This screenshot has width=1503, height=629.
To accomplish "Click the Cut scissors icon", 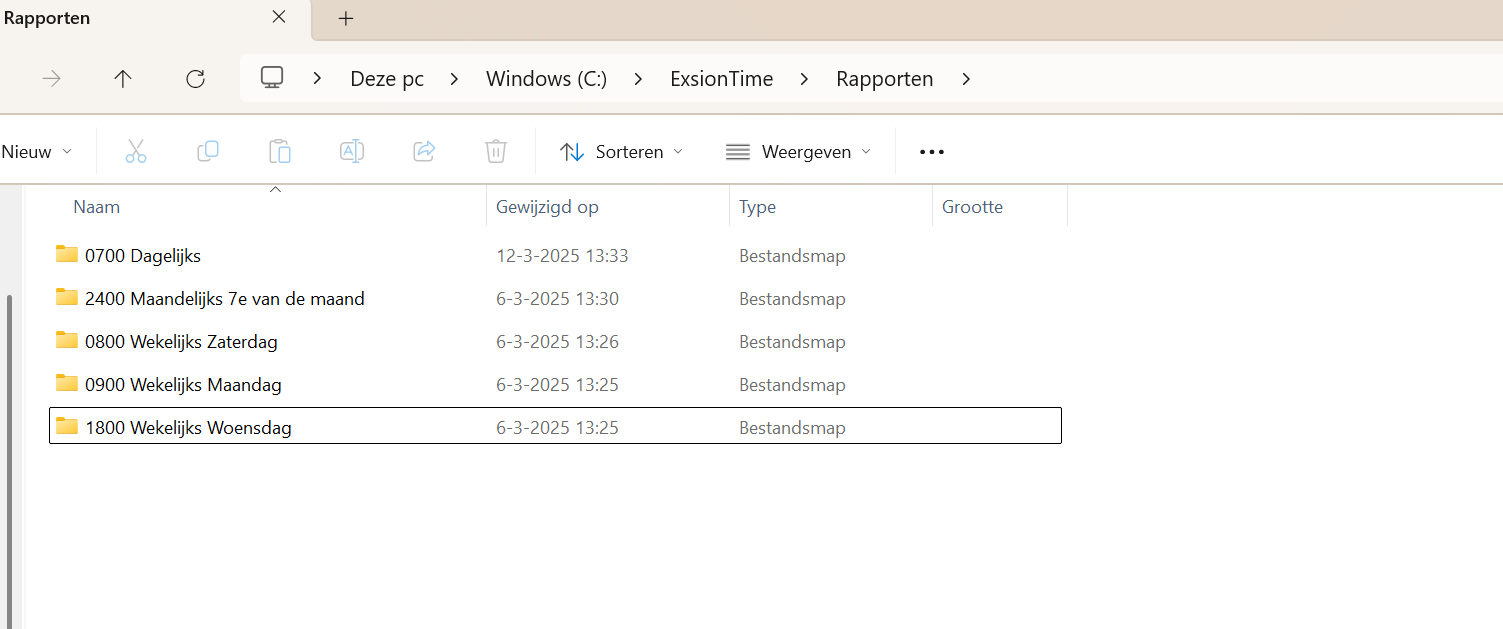I will 136,152.
